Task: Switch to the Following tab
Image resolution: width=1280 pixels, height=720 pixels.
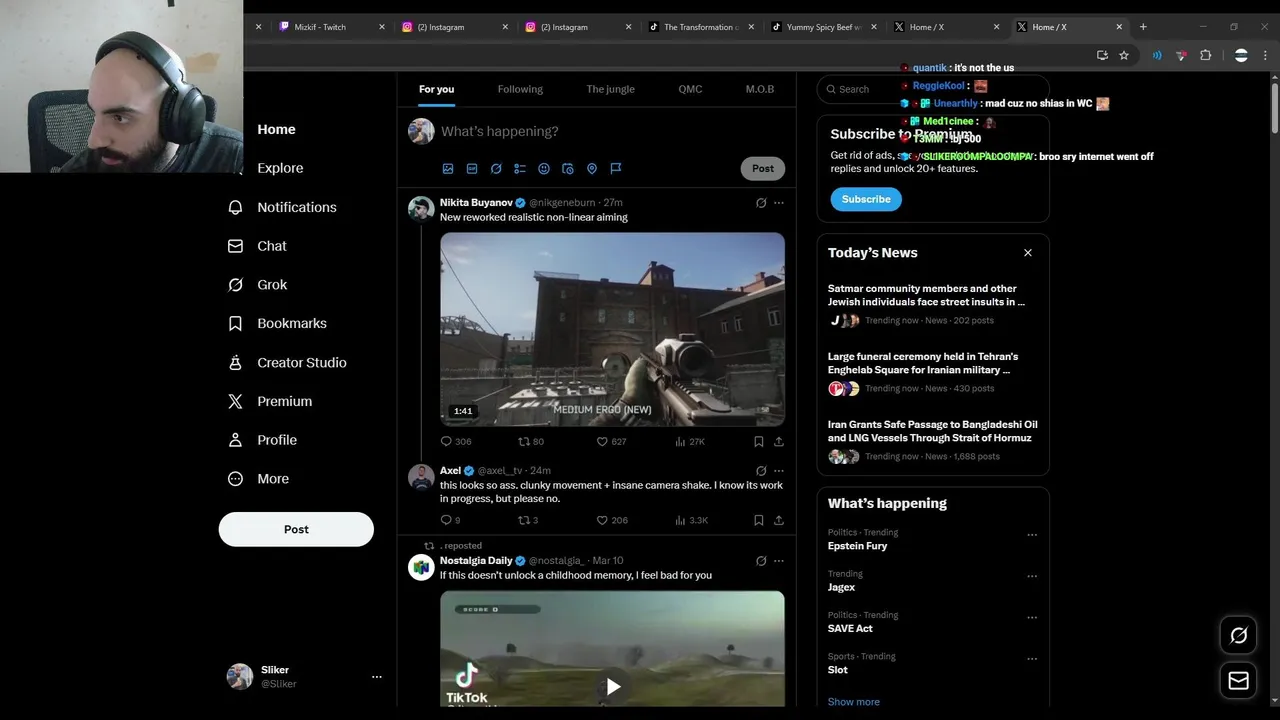Action: [x=520, y=89]
